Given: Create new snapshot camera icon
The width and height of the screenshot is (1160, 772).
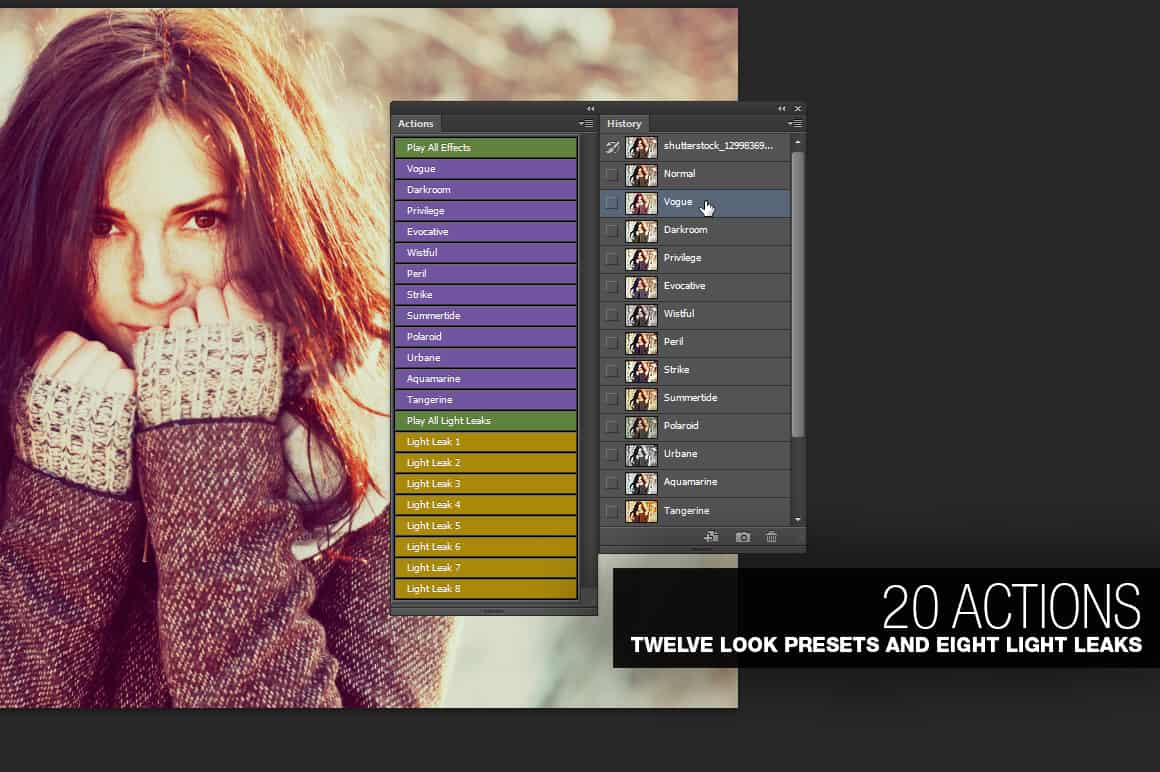Looking at the screenshot, I should [x=743, y=537].
